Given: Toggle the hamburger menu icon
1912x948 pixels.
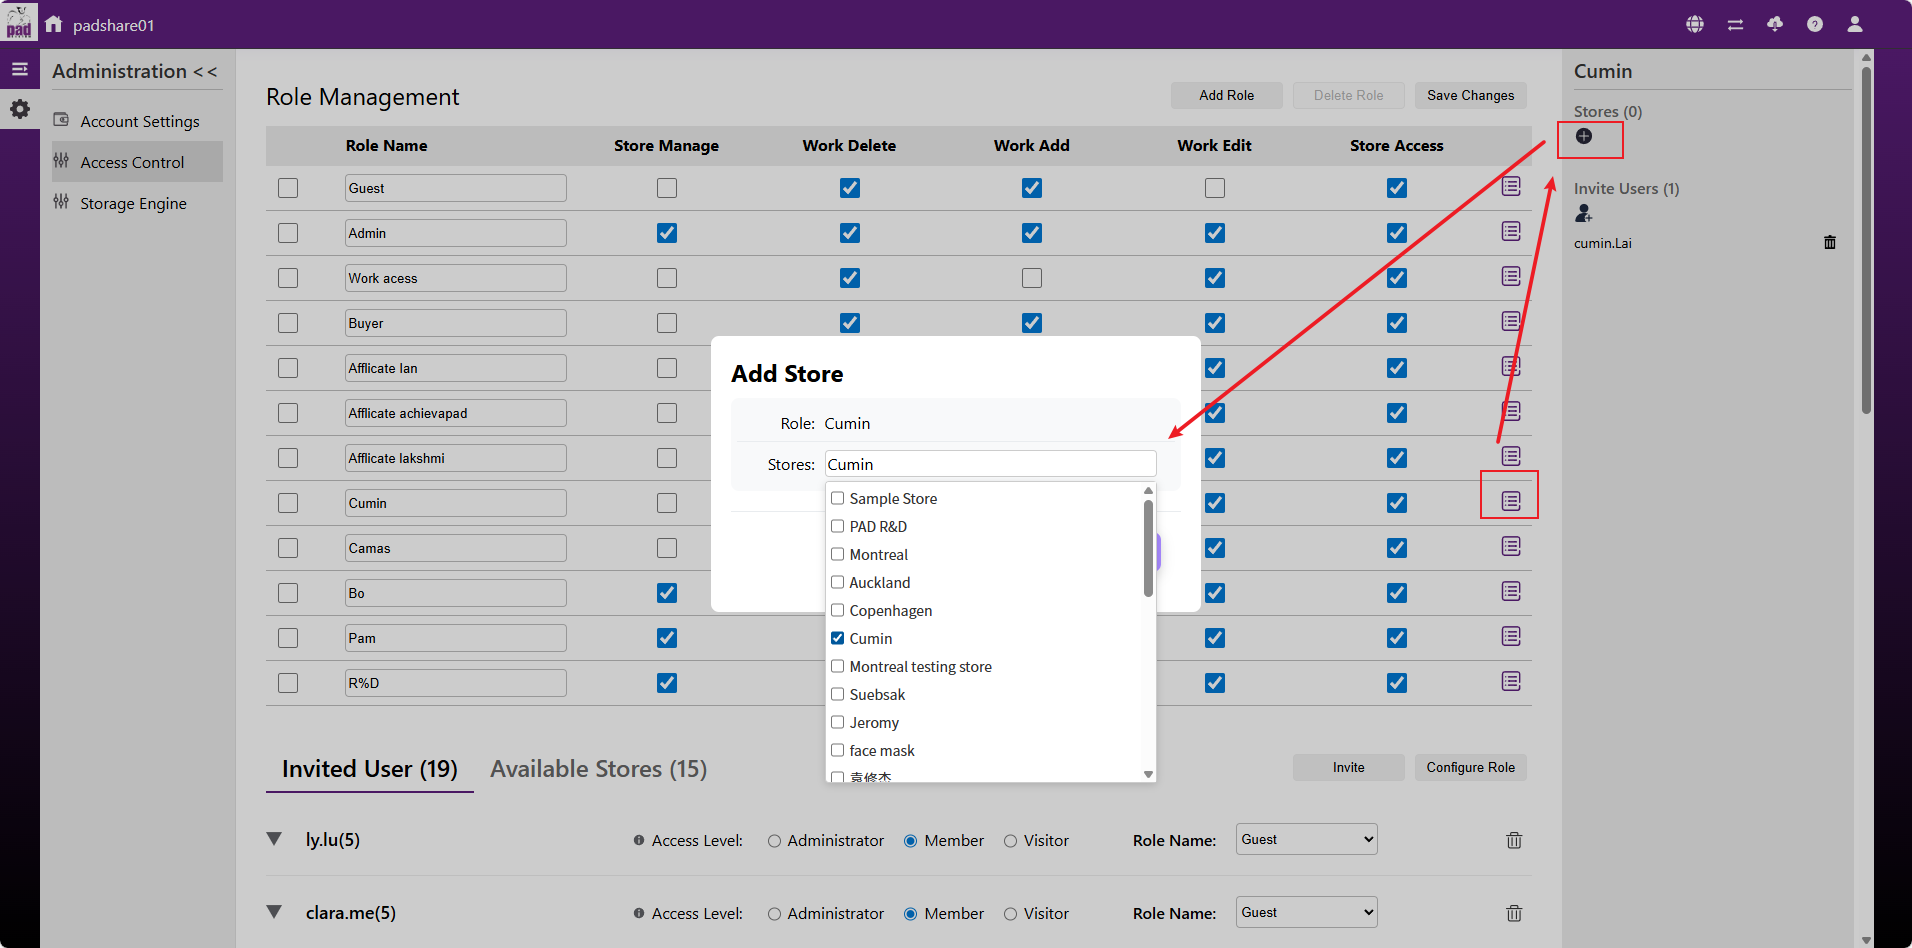Looking at the screenshot, I should point(20,69).
